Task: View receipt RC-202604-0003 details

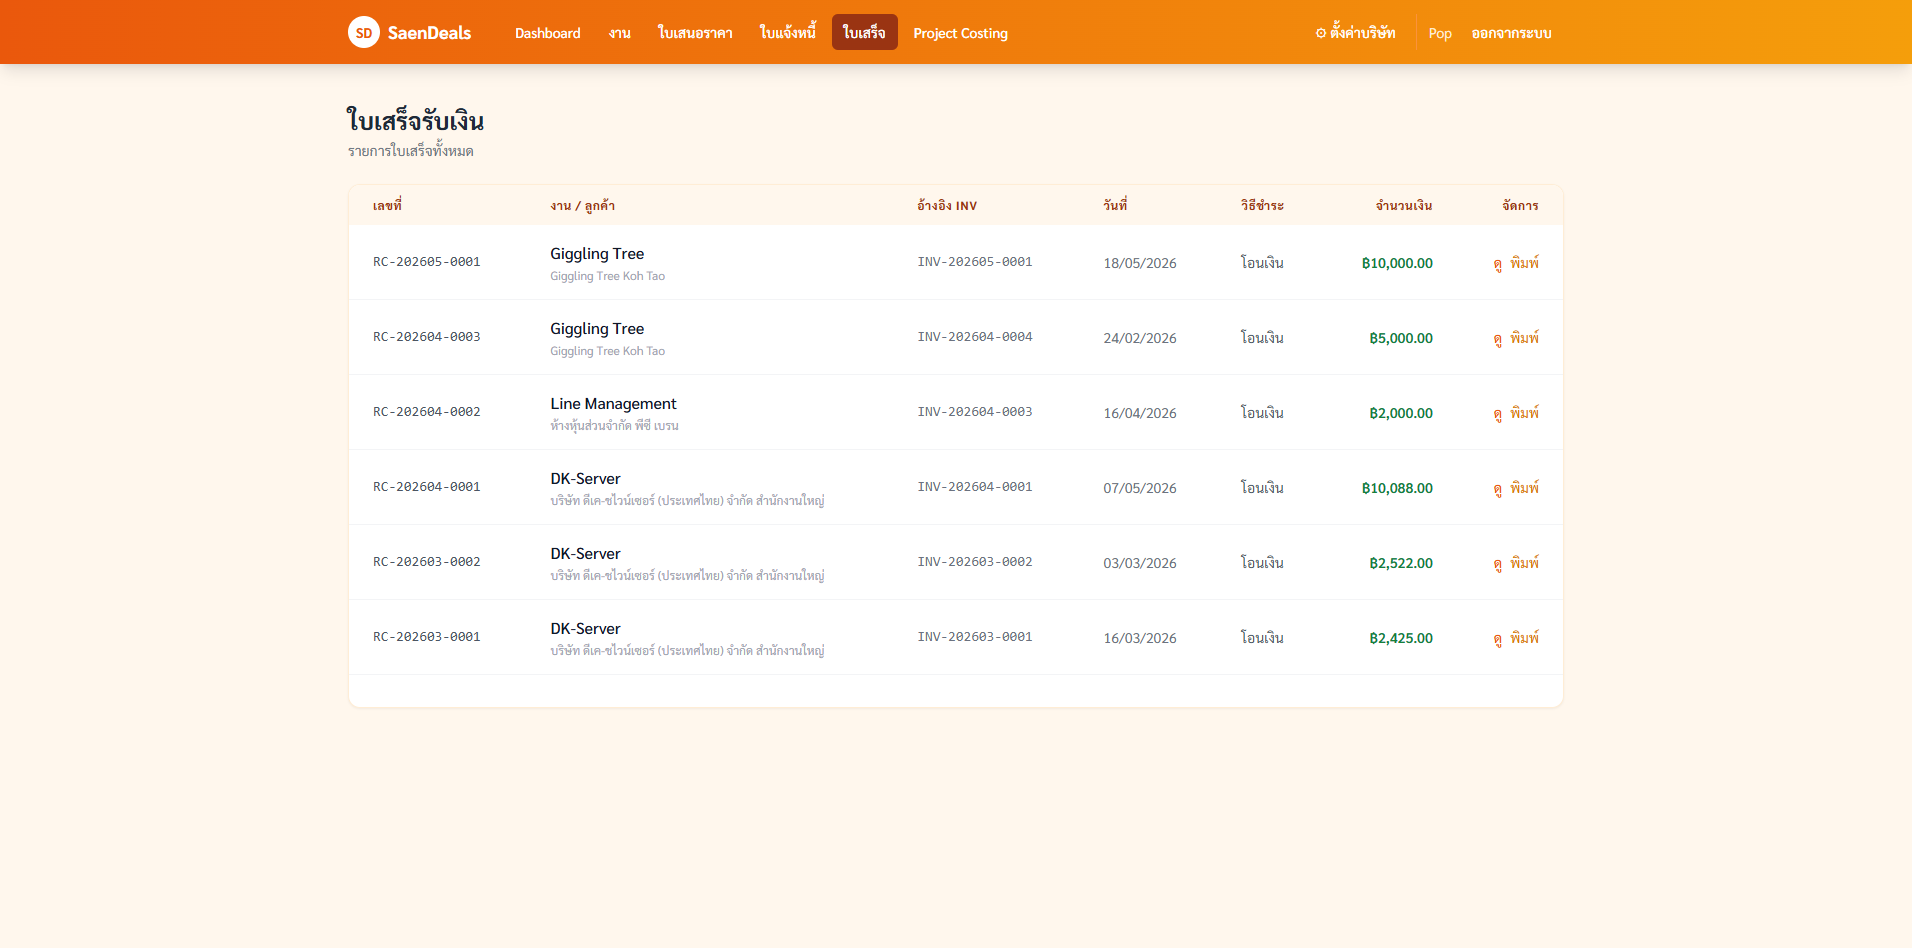Action: [1497, 338]
